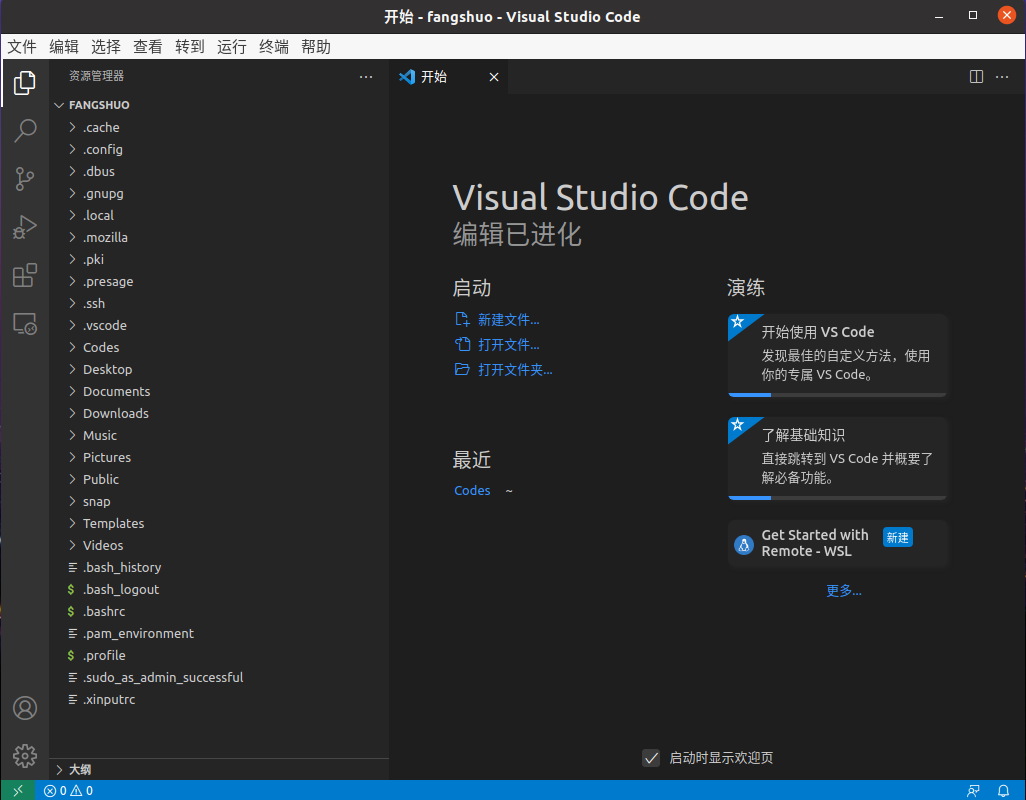
Task: Toggle 启动时显示欢迎页 checkbox
Action: (651, 757)
